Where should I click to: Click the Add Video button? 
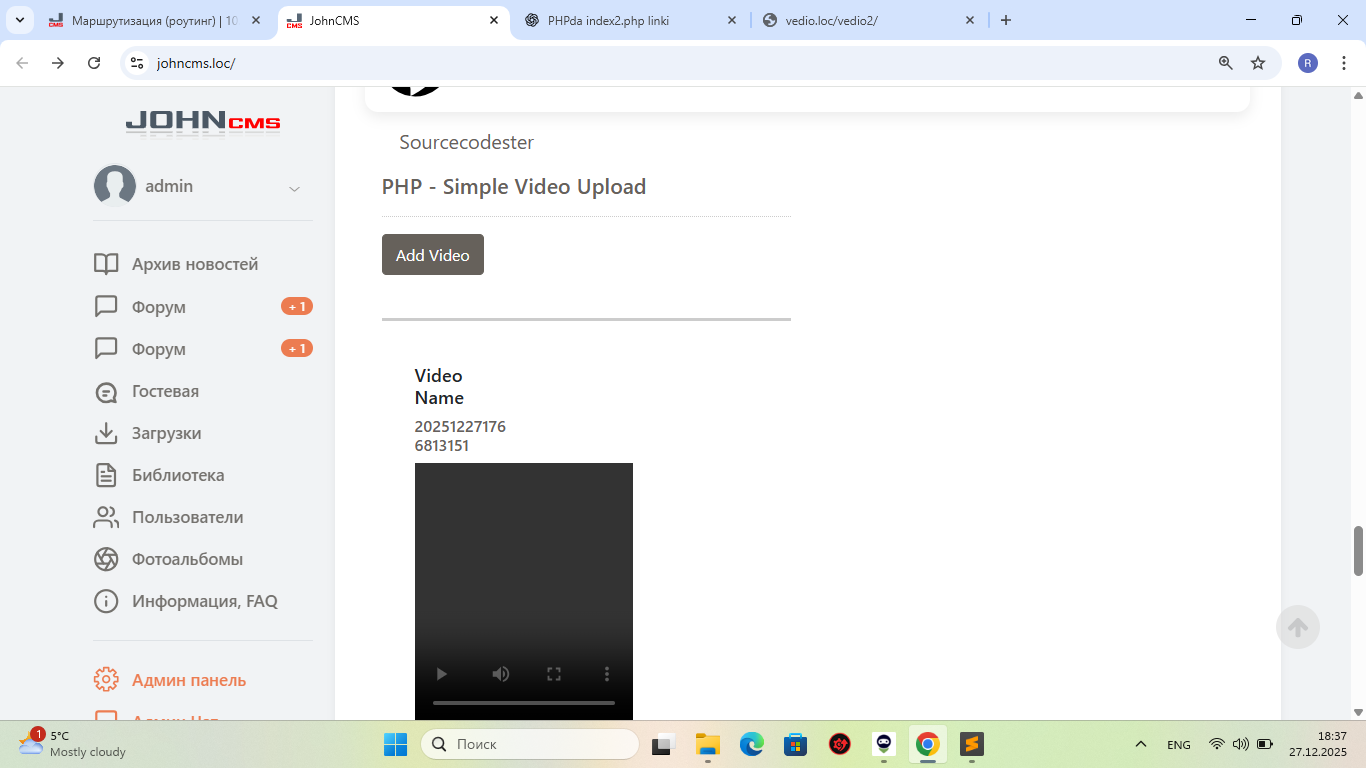pyautogui.click(x=433, y=255)
